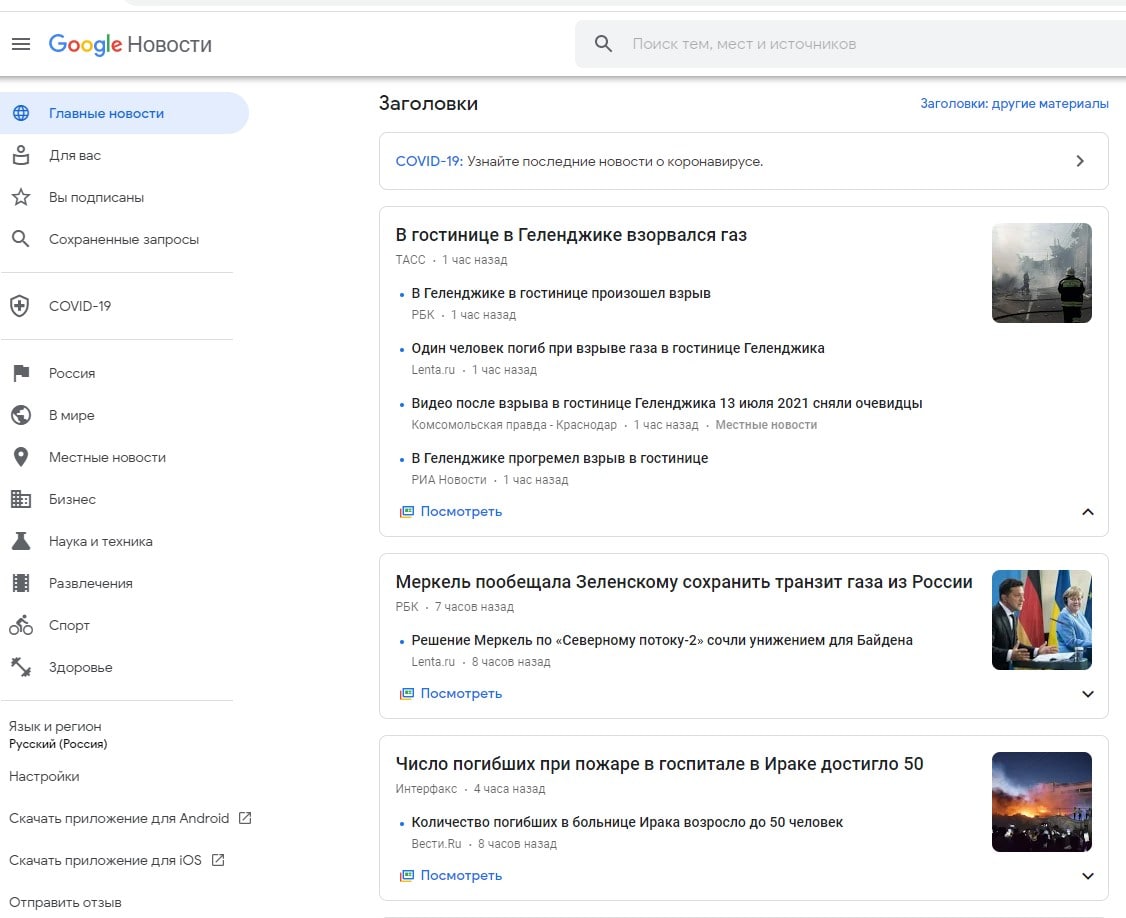Click coverage icon in Геленджик story's Посмотреть
The image size is (1126, 918).
pos(407,511)
